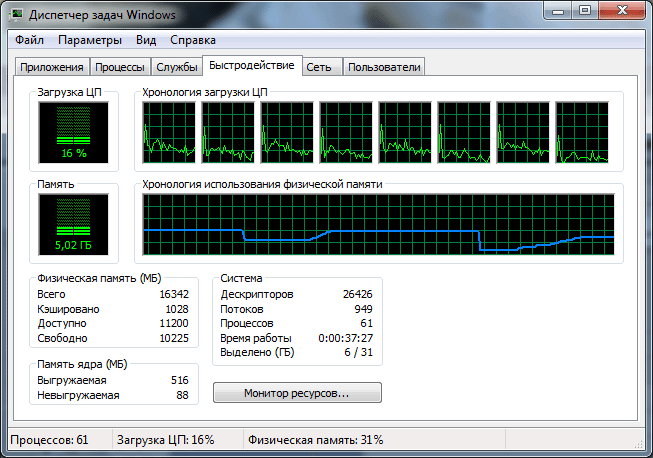Click the Кэшировано value 1028

coord(177,309)
